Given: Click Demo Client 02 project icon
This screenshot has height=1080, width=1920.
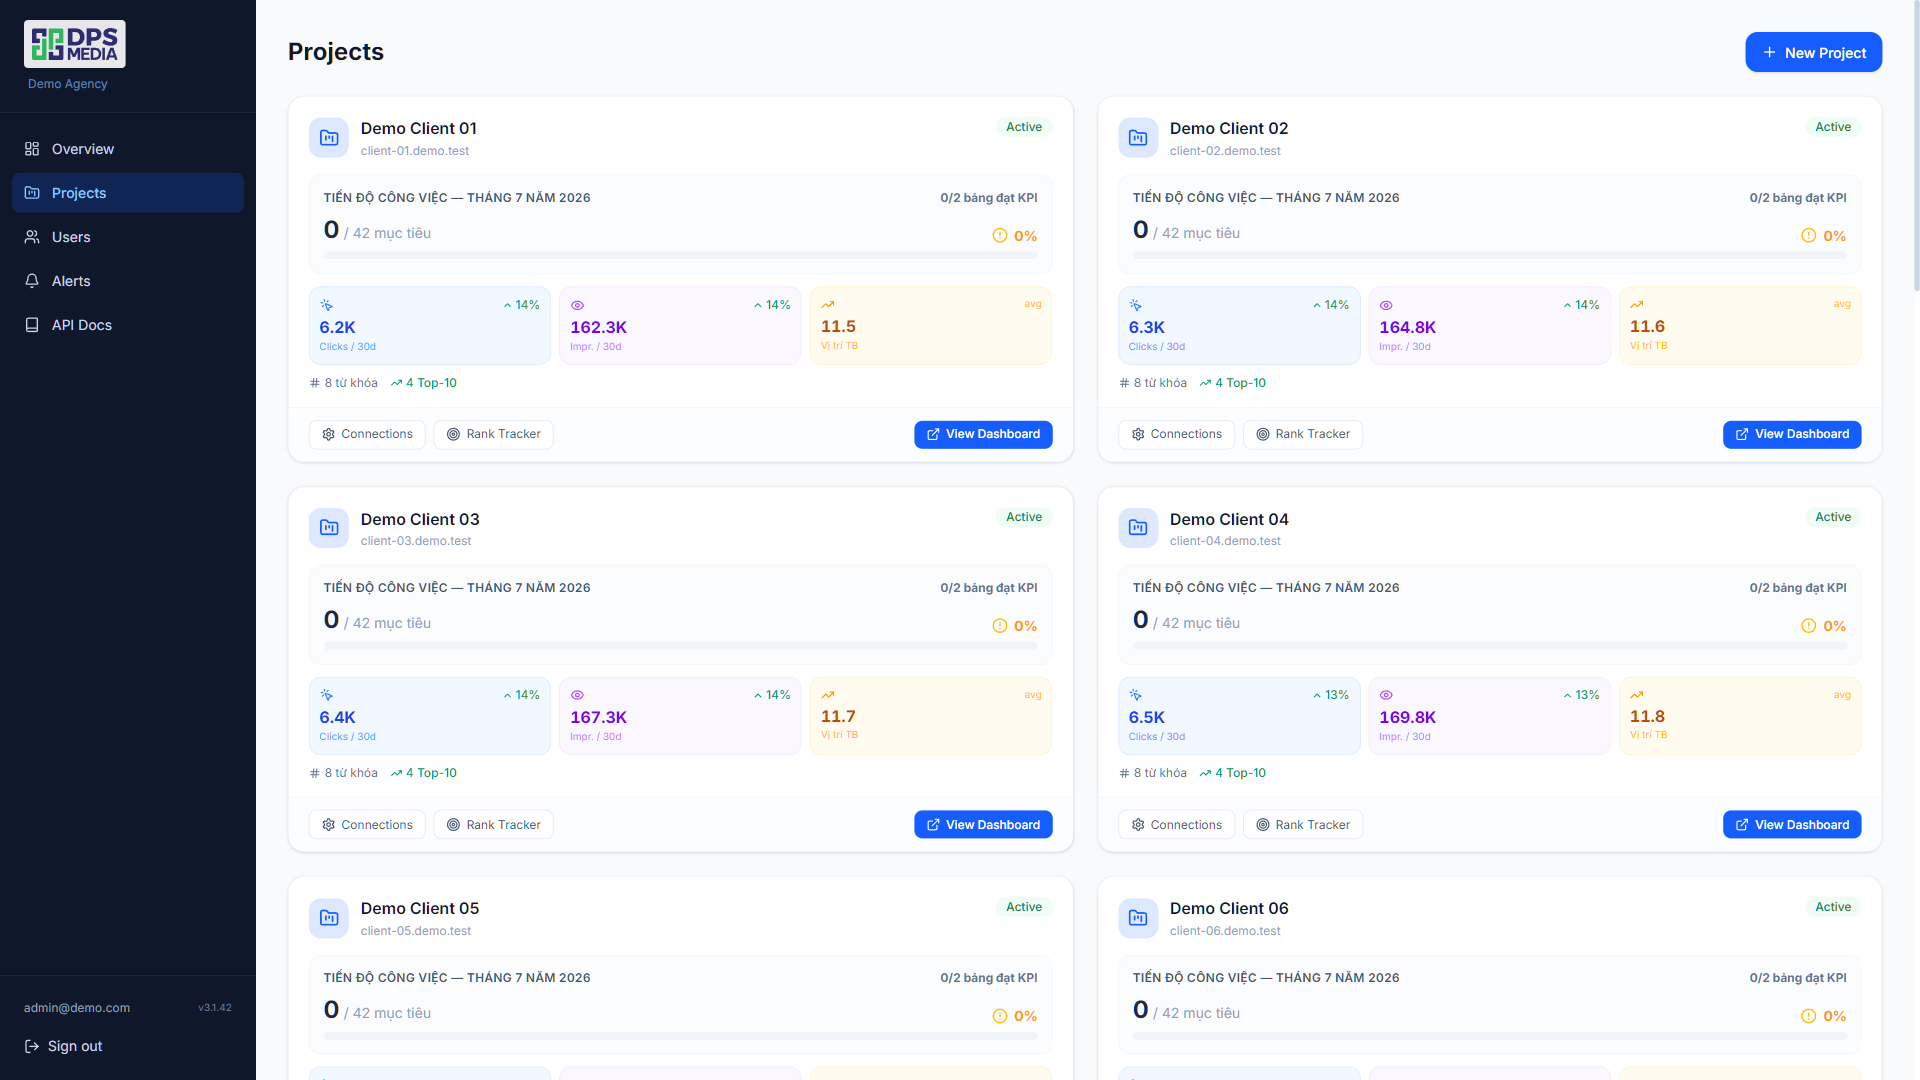Looking at the screenshot, I should 1138,138.
